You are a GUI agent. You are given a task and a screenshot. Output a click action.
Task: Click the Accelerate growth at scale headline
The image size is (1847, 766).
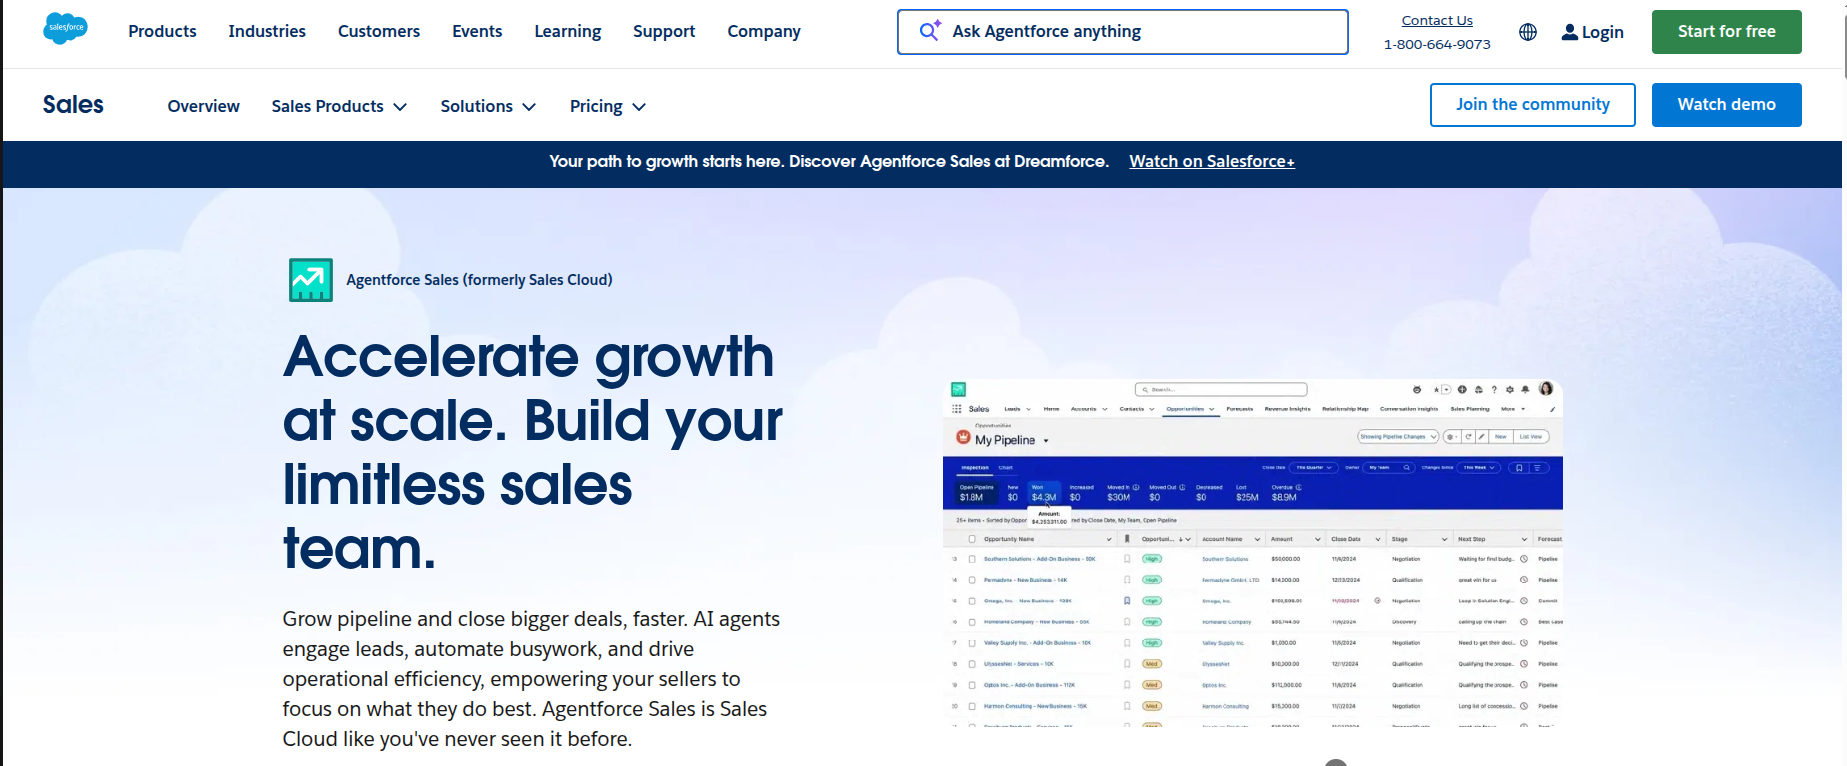tap(533, 452)
